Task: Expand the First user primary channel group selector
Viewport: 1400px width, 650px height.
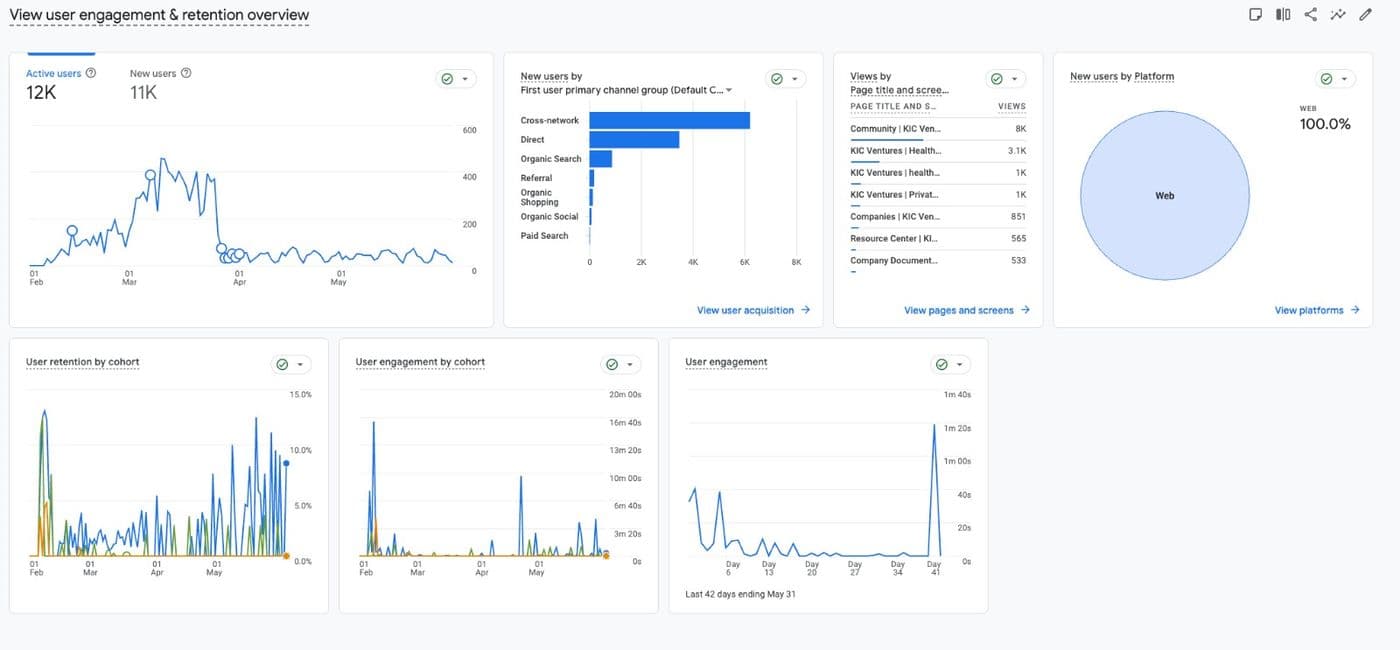Action: tap(627, 90)
